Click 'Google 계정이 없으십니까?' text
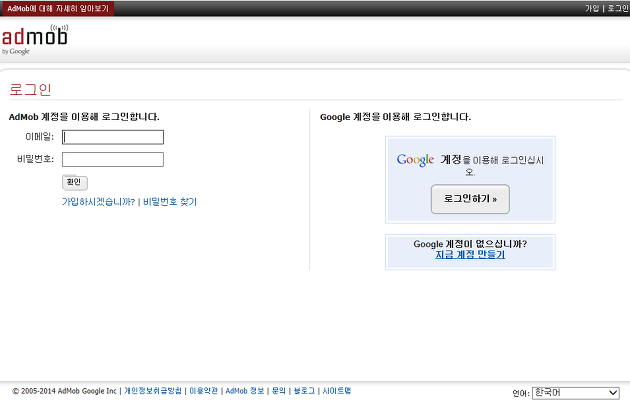630x408 pixels. coord(470,244)
